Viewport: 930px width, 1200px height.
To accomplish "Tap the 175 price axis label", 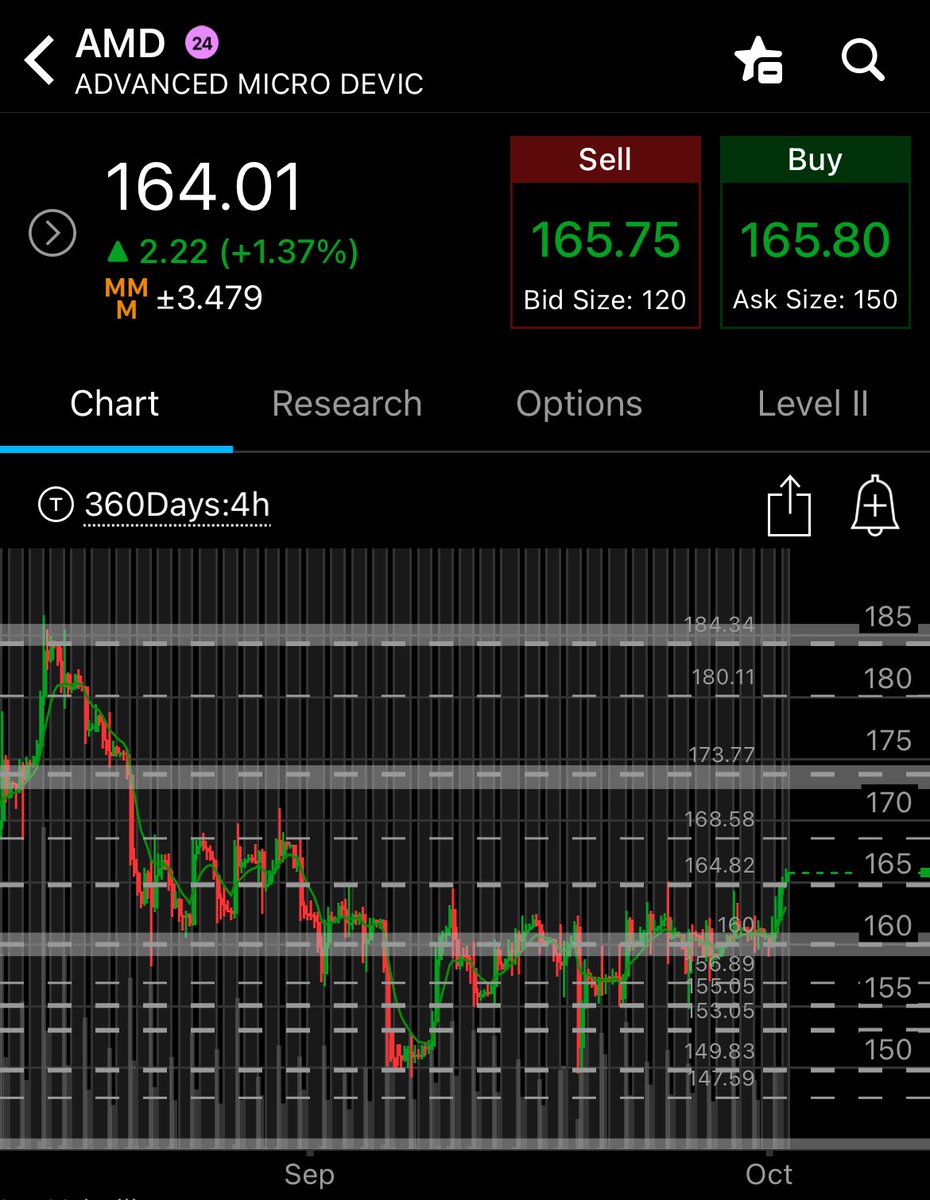I will point(888,741).
